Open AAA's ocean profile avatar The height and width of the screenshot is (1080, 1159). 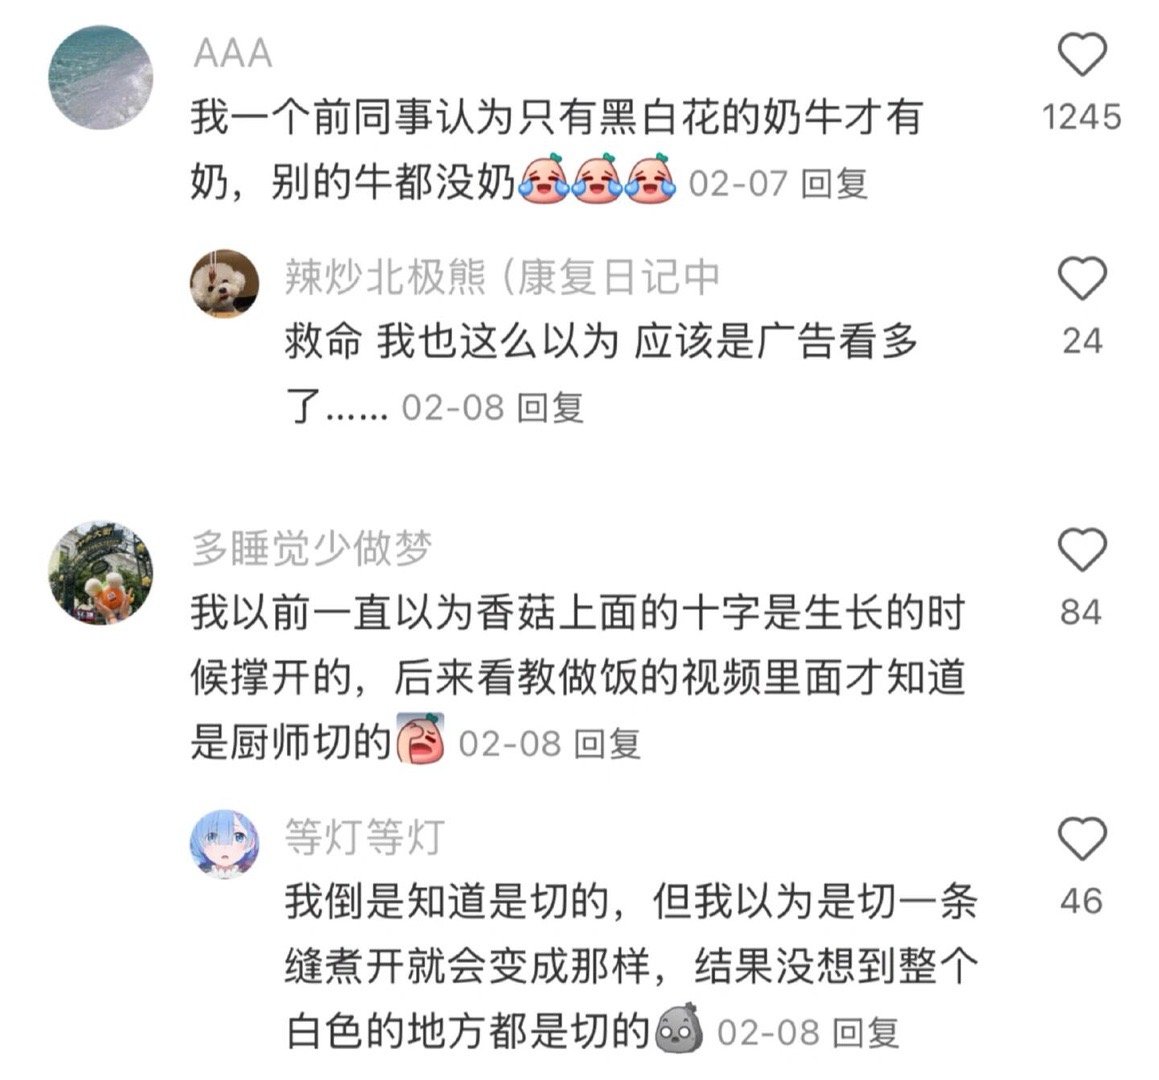101,78
